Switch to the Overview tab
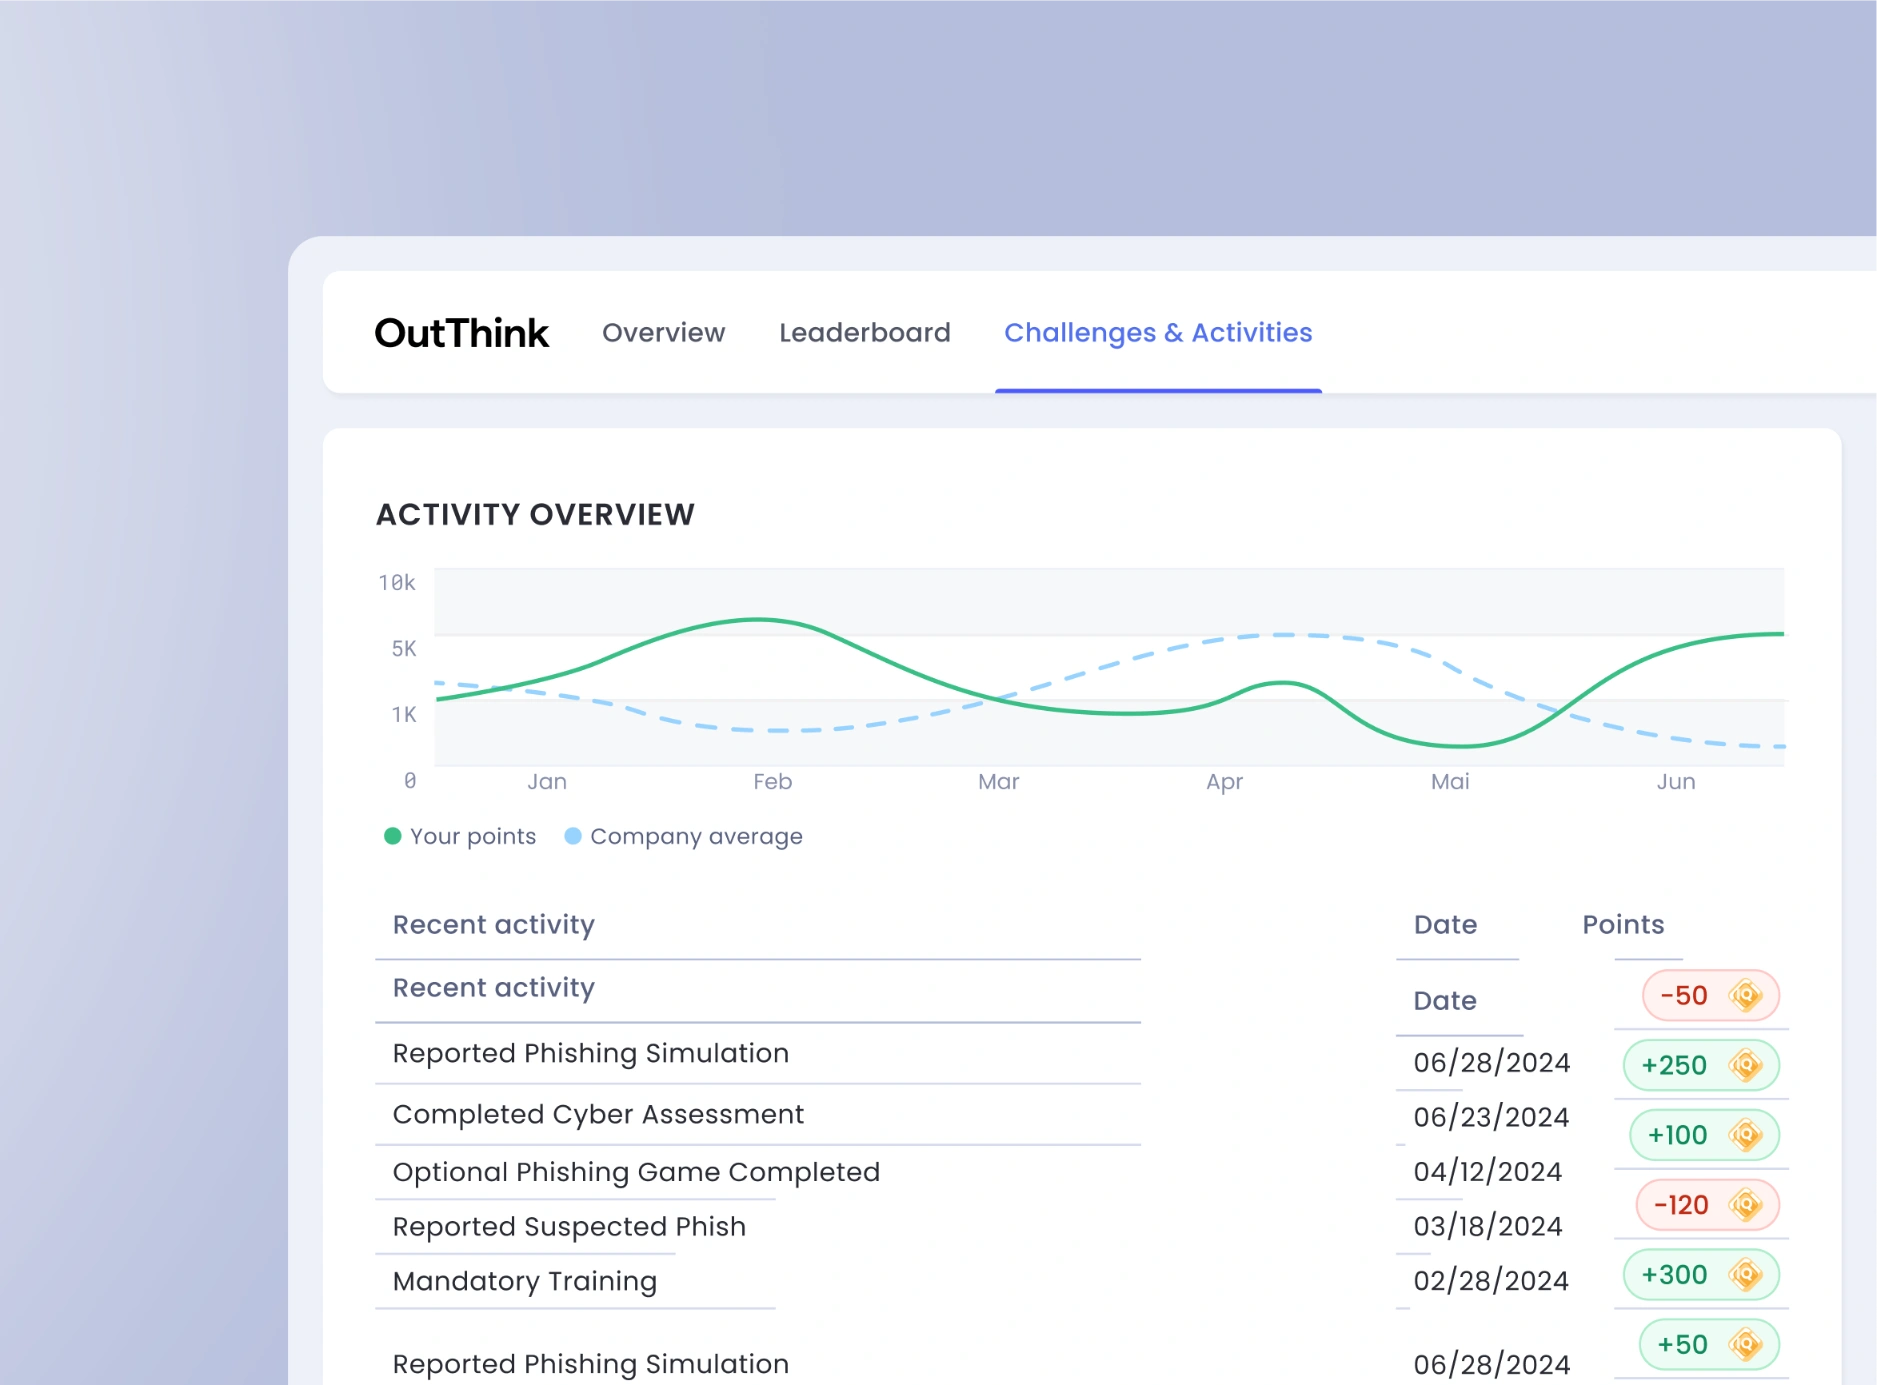The image size is (1877, 1385). 663,333
